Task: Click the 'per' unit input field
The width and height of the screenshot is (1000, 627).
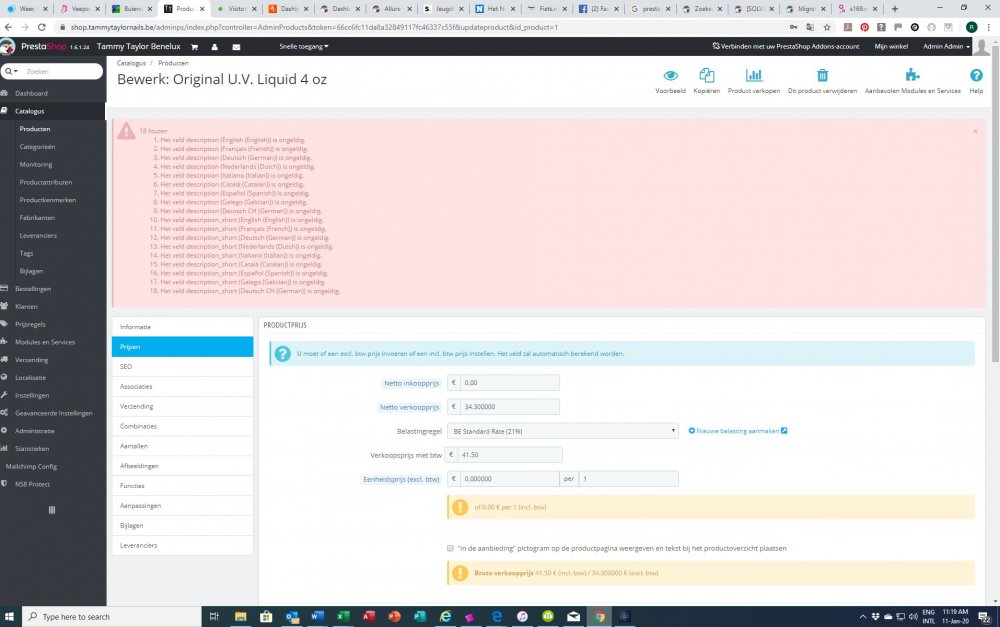Action: (x=628, y=479)
